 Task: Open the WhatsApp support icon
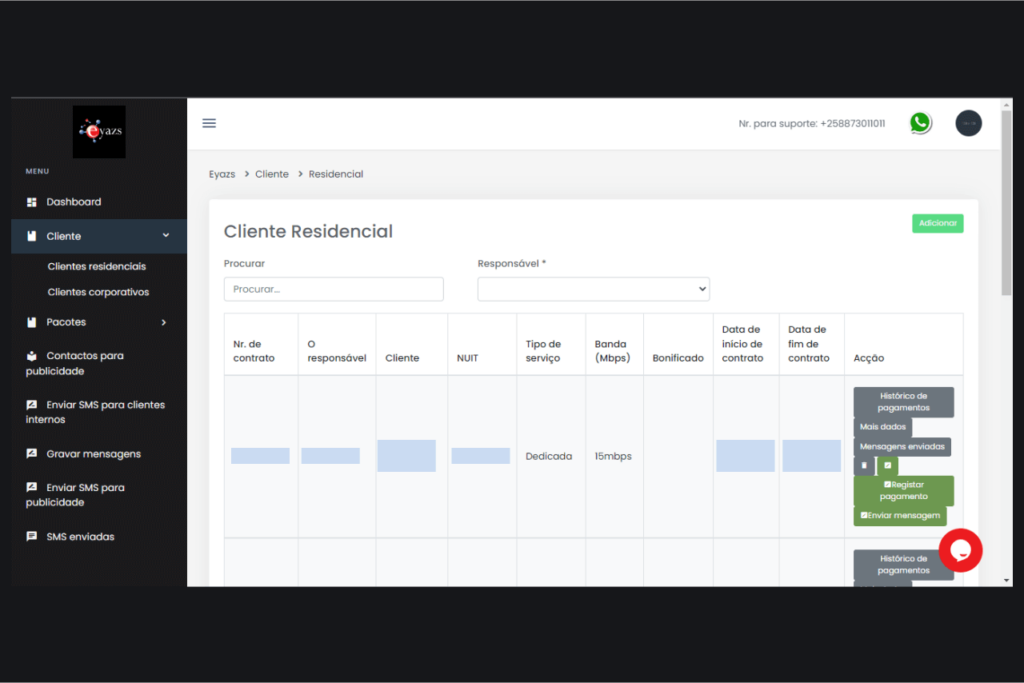pos(920,123)
